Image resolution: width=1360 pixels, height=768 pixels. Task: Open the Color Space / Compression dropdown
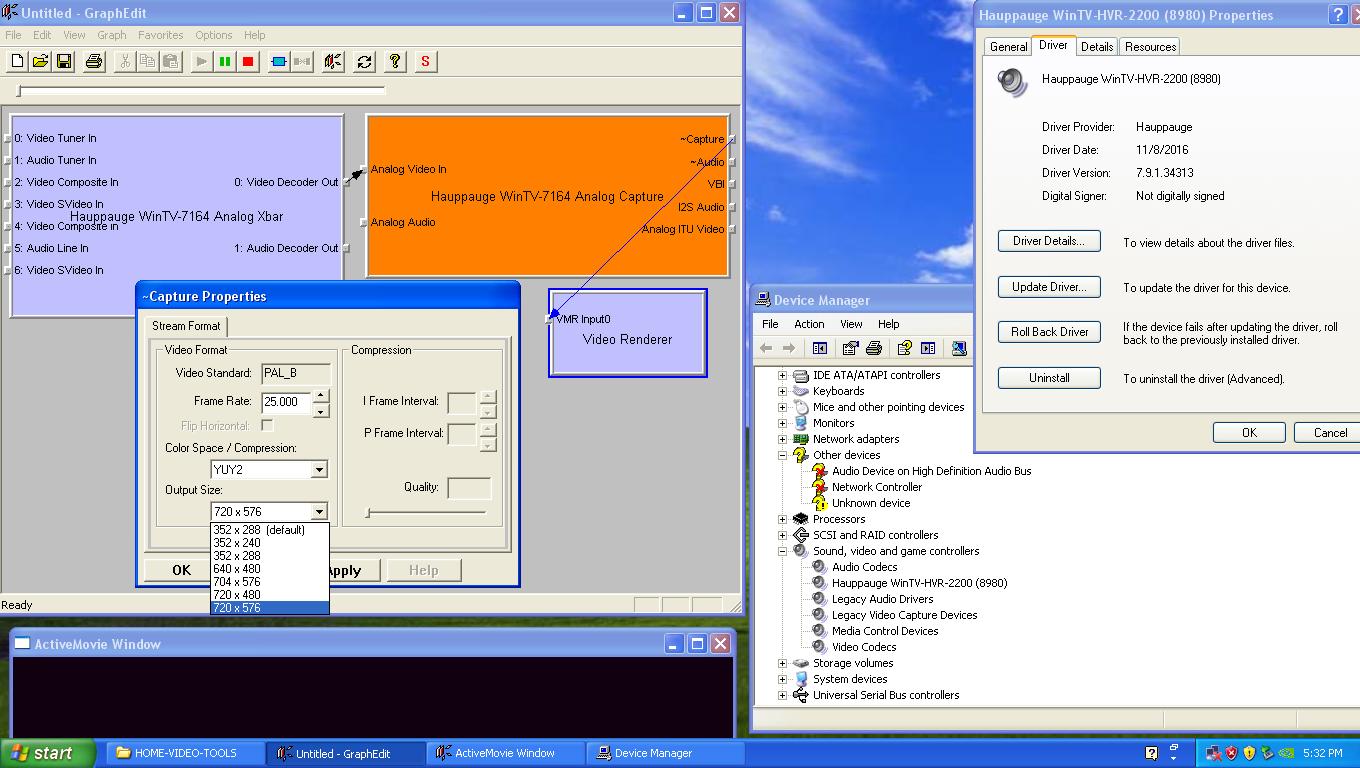point(319,470)
